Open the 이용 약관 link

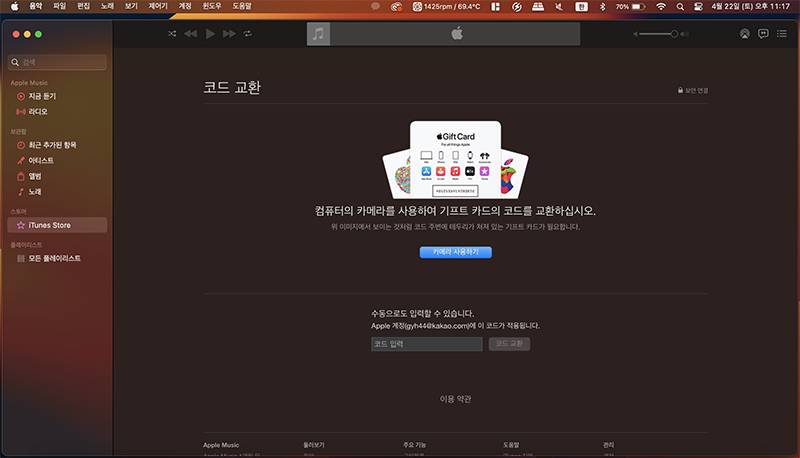tap(456, 399)
